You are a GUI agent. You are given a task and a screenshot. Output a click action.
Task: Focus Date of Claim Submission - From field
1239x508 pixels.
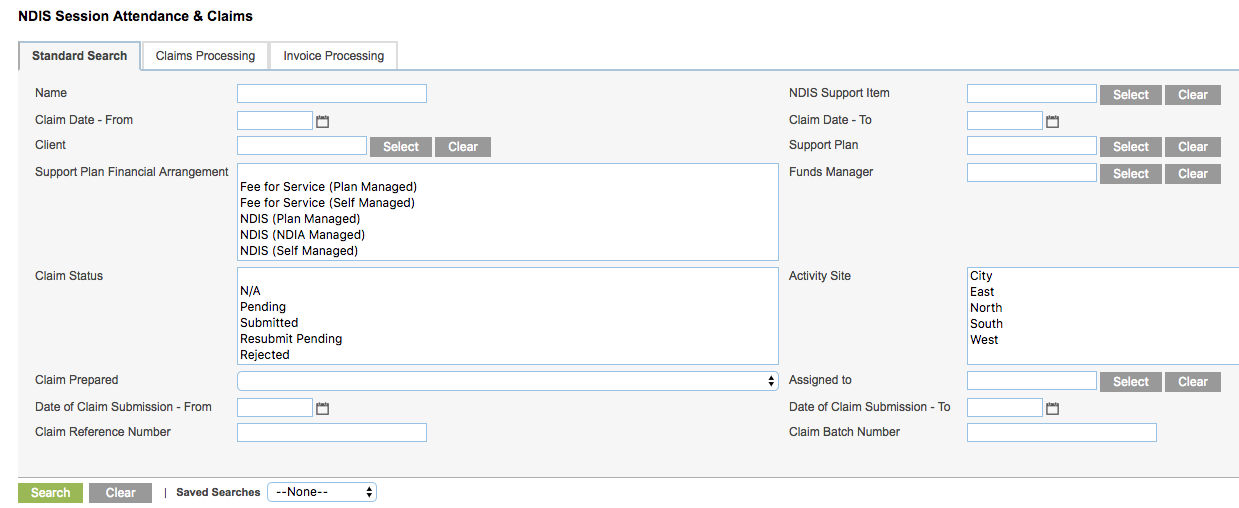point(275,407)
